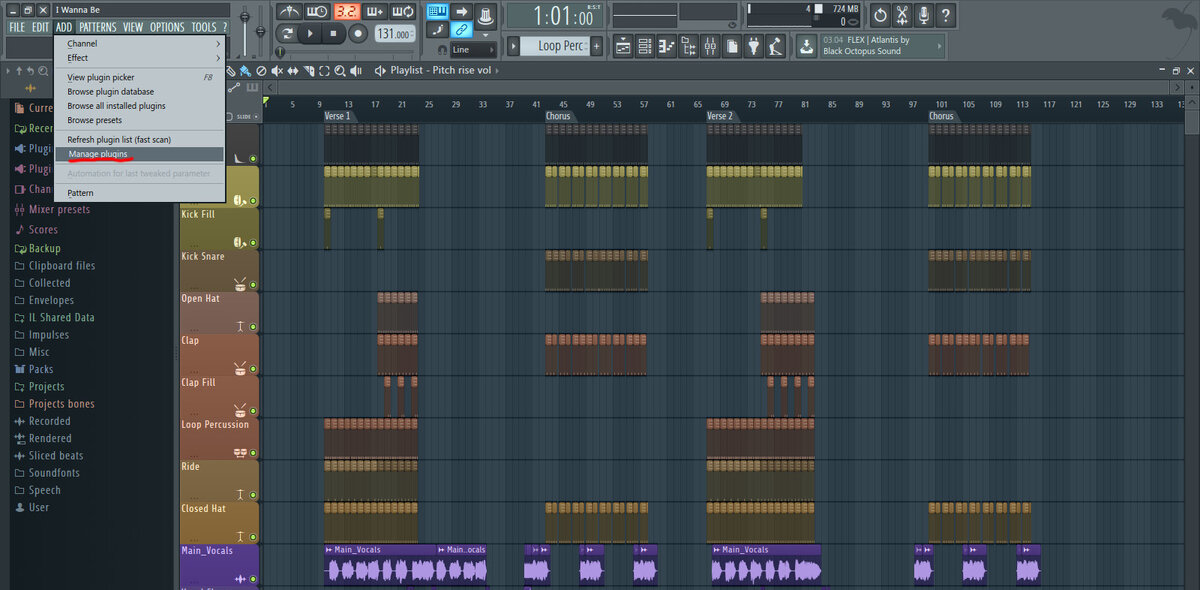The width and height of the screenshot is (1200, 590).
Task: Mute the Kick Snare track
Action: (x=253, y=285)
